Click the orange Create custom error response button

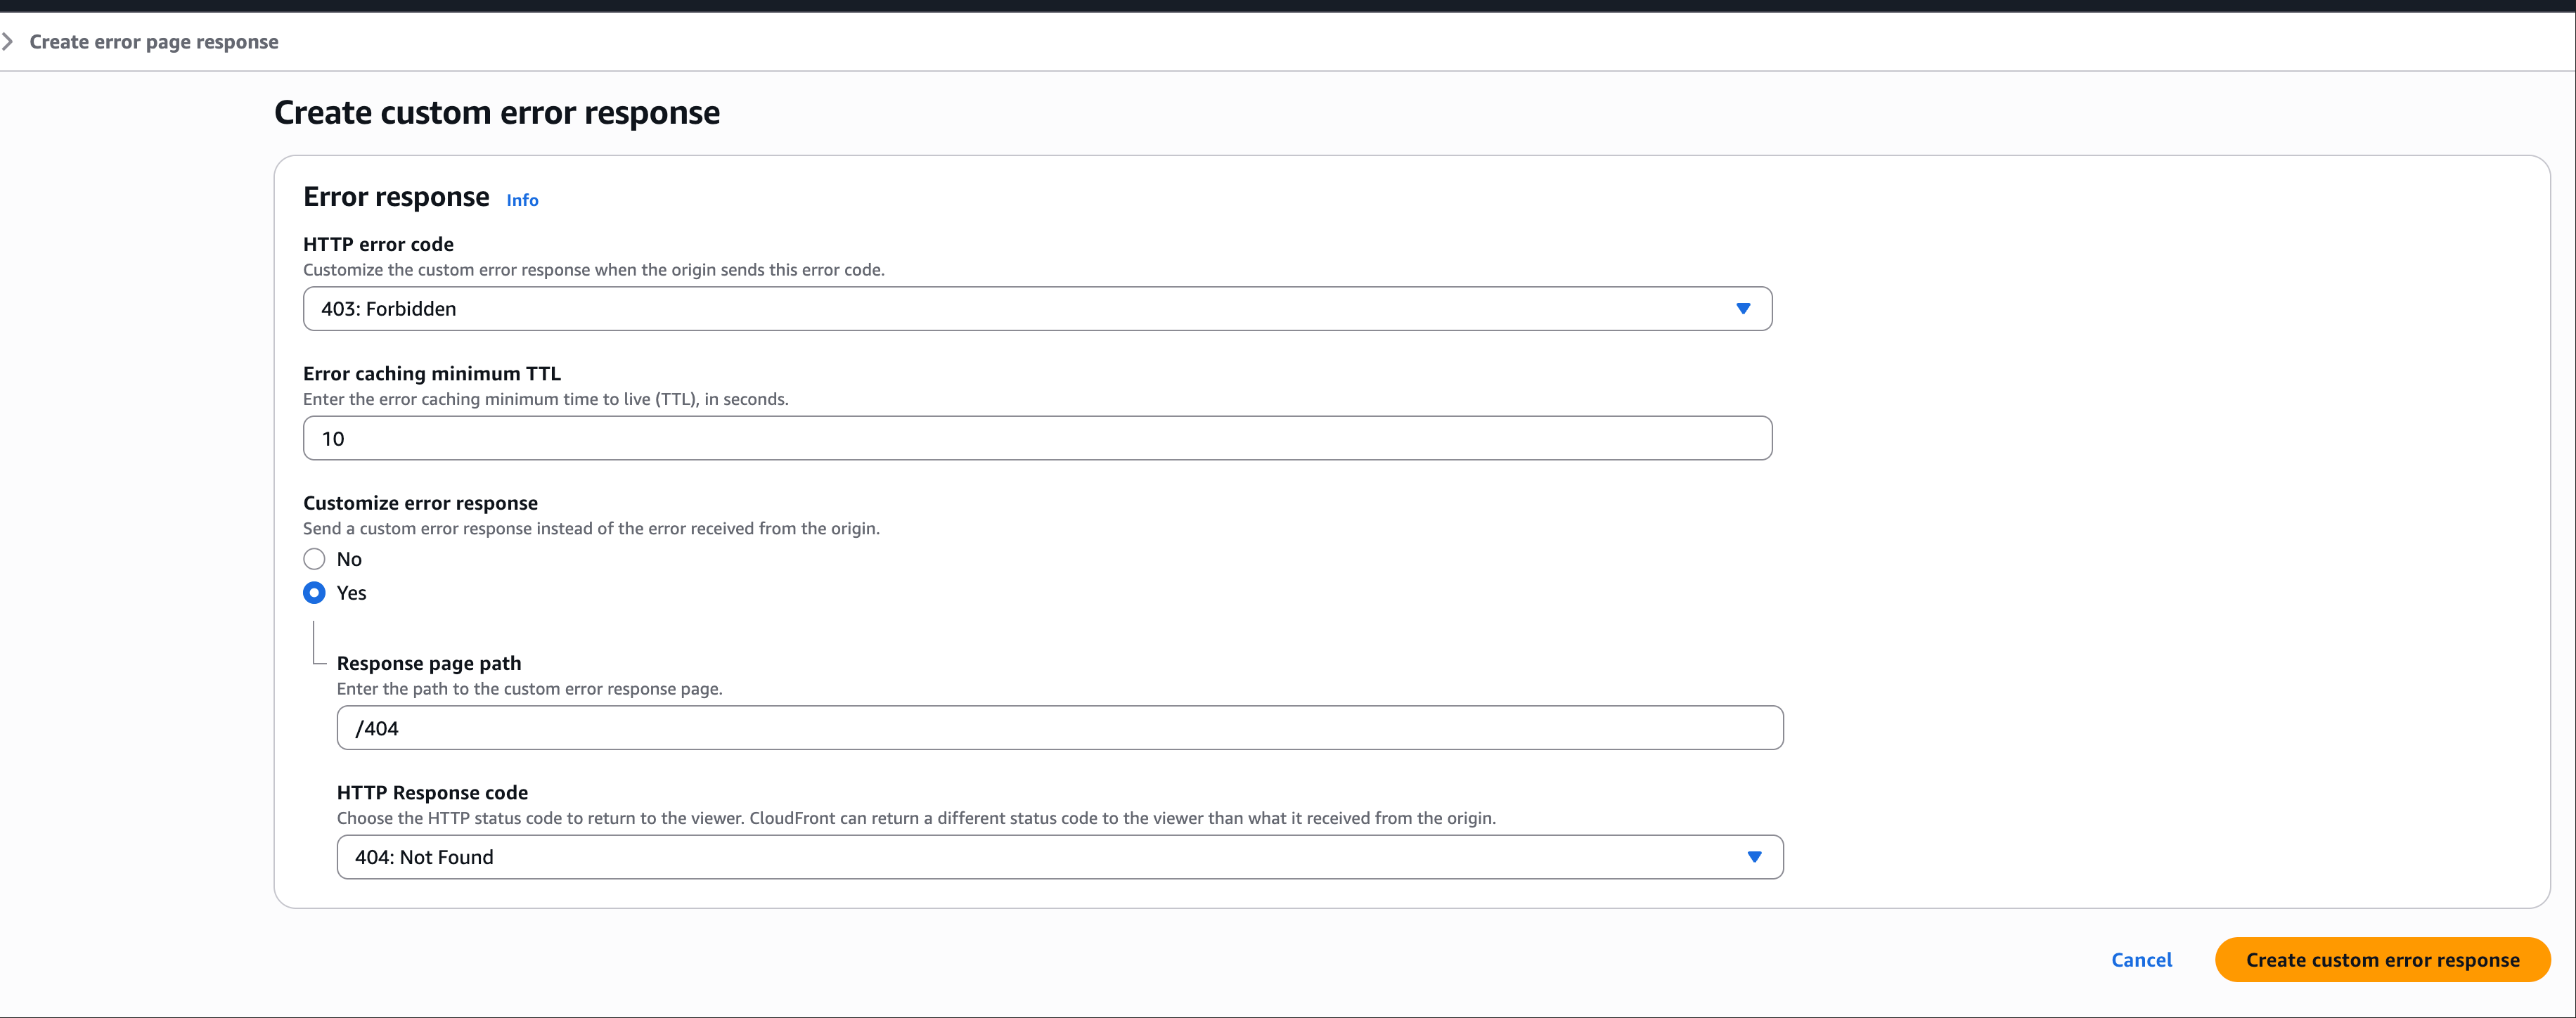click(x=2382, y=960)
